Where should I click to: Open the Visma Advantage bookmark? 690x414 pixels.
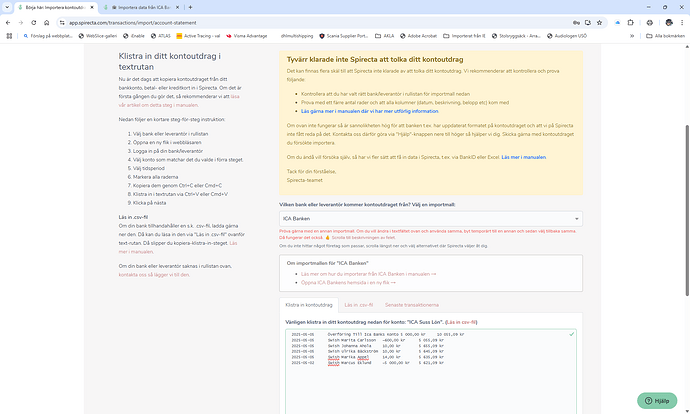click(246, 36)
